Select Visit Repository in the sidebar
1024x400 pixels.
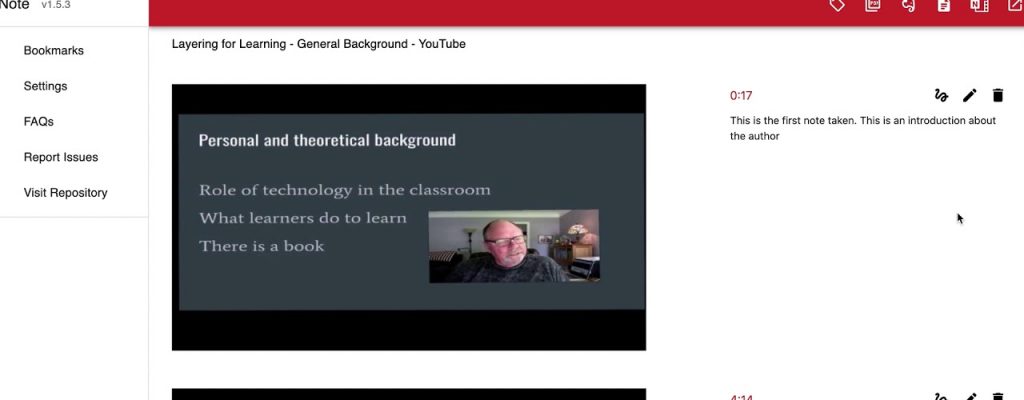click(65, 192)
